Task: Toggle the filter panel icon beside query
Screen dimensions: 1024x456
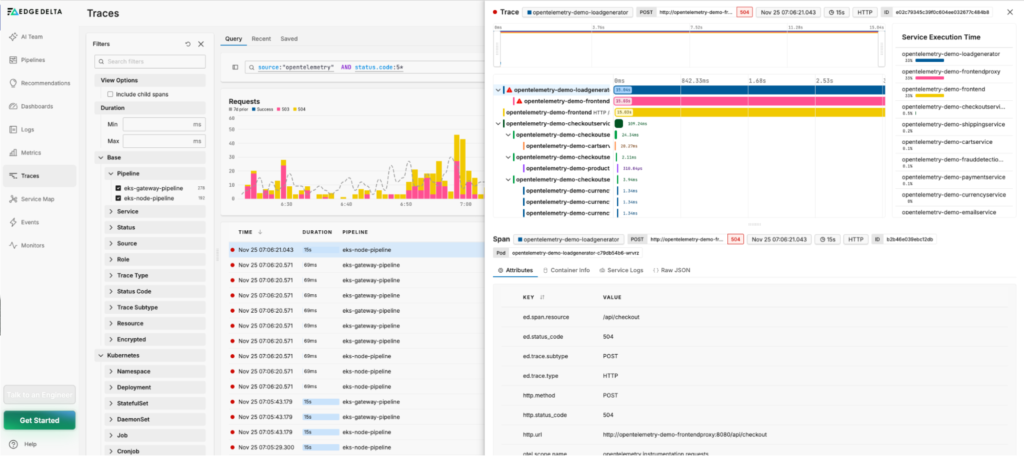Action: point(235,67)
